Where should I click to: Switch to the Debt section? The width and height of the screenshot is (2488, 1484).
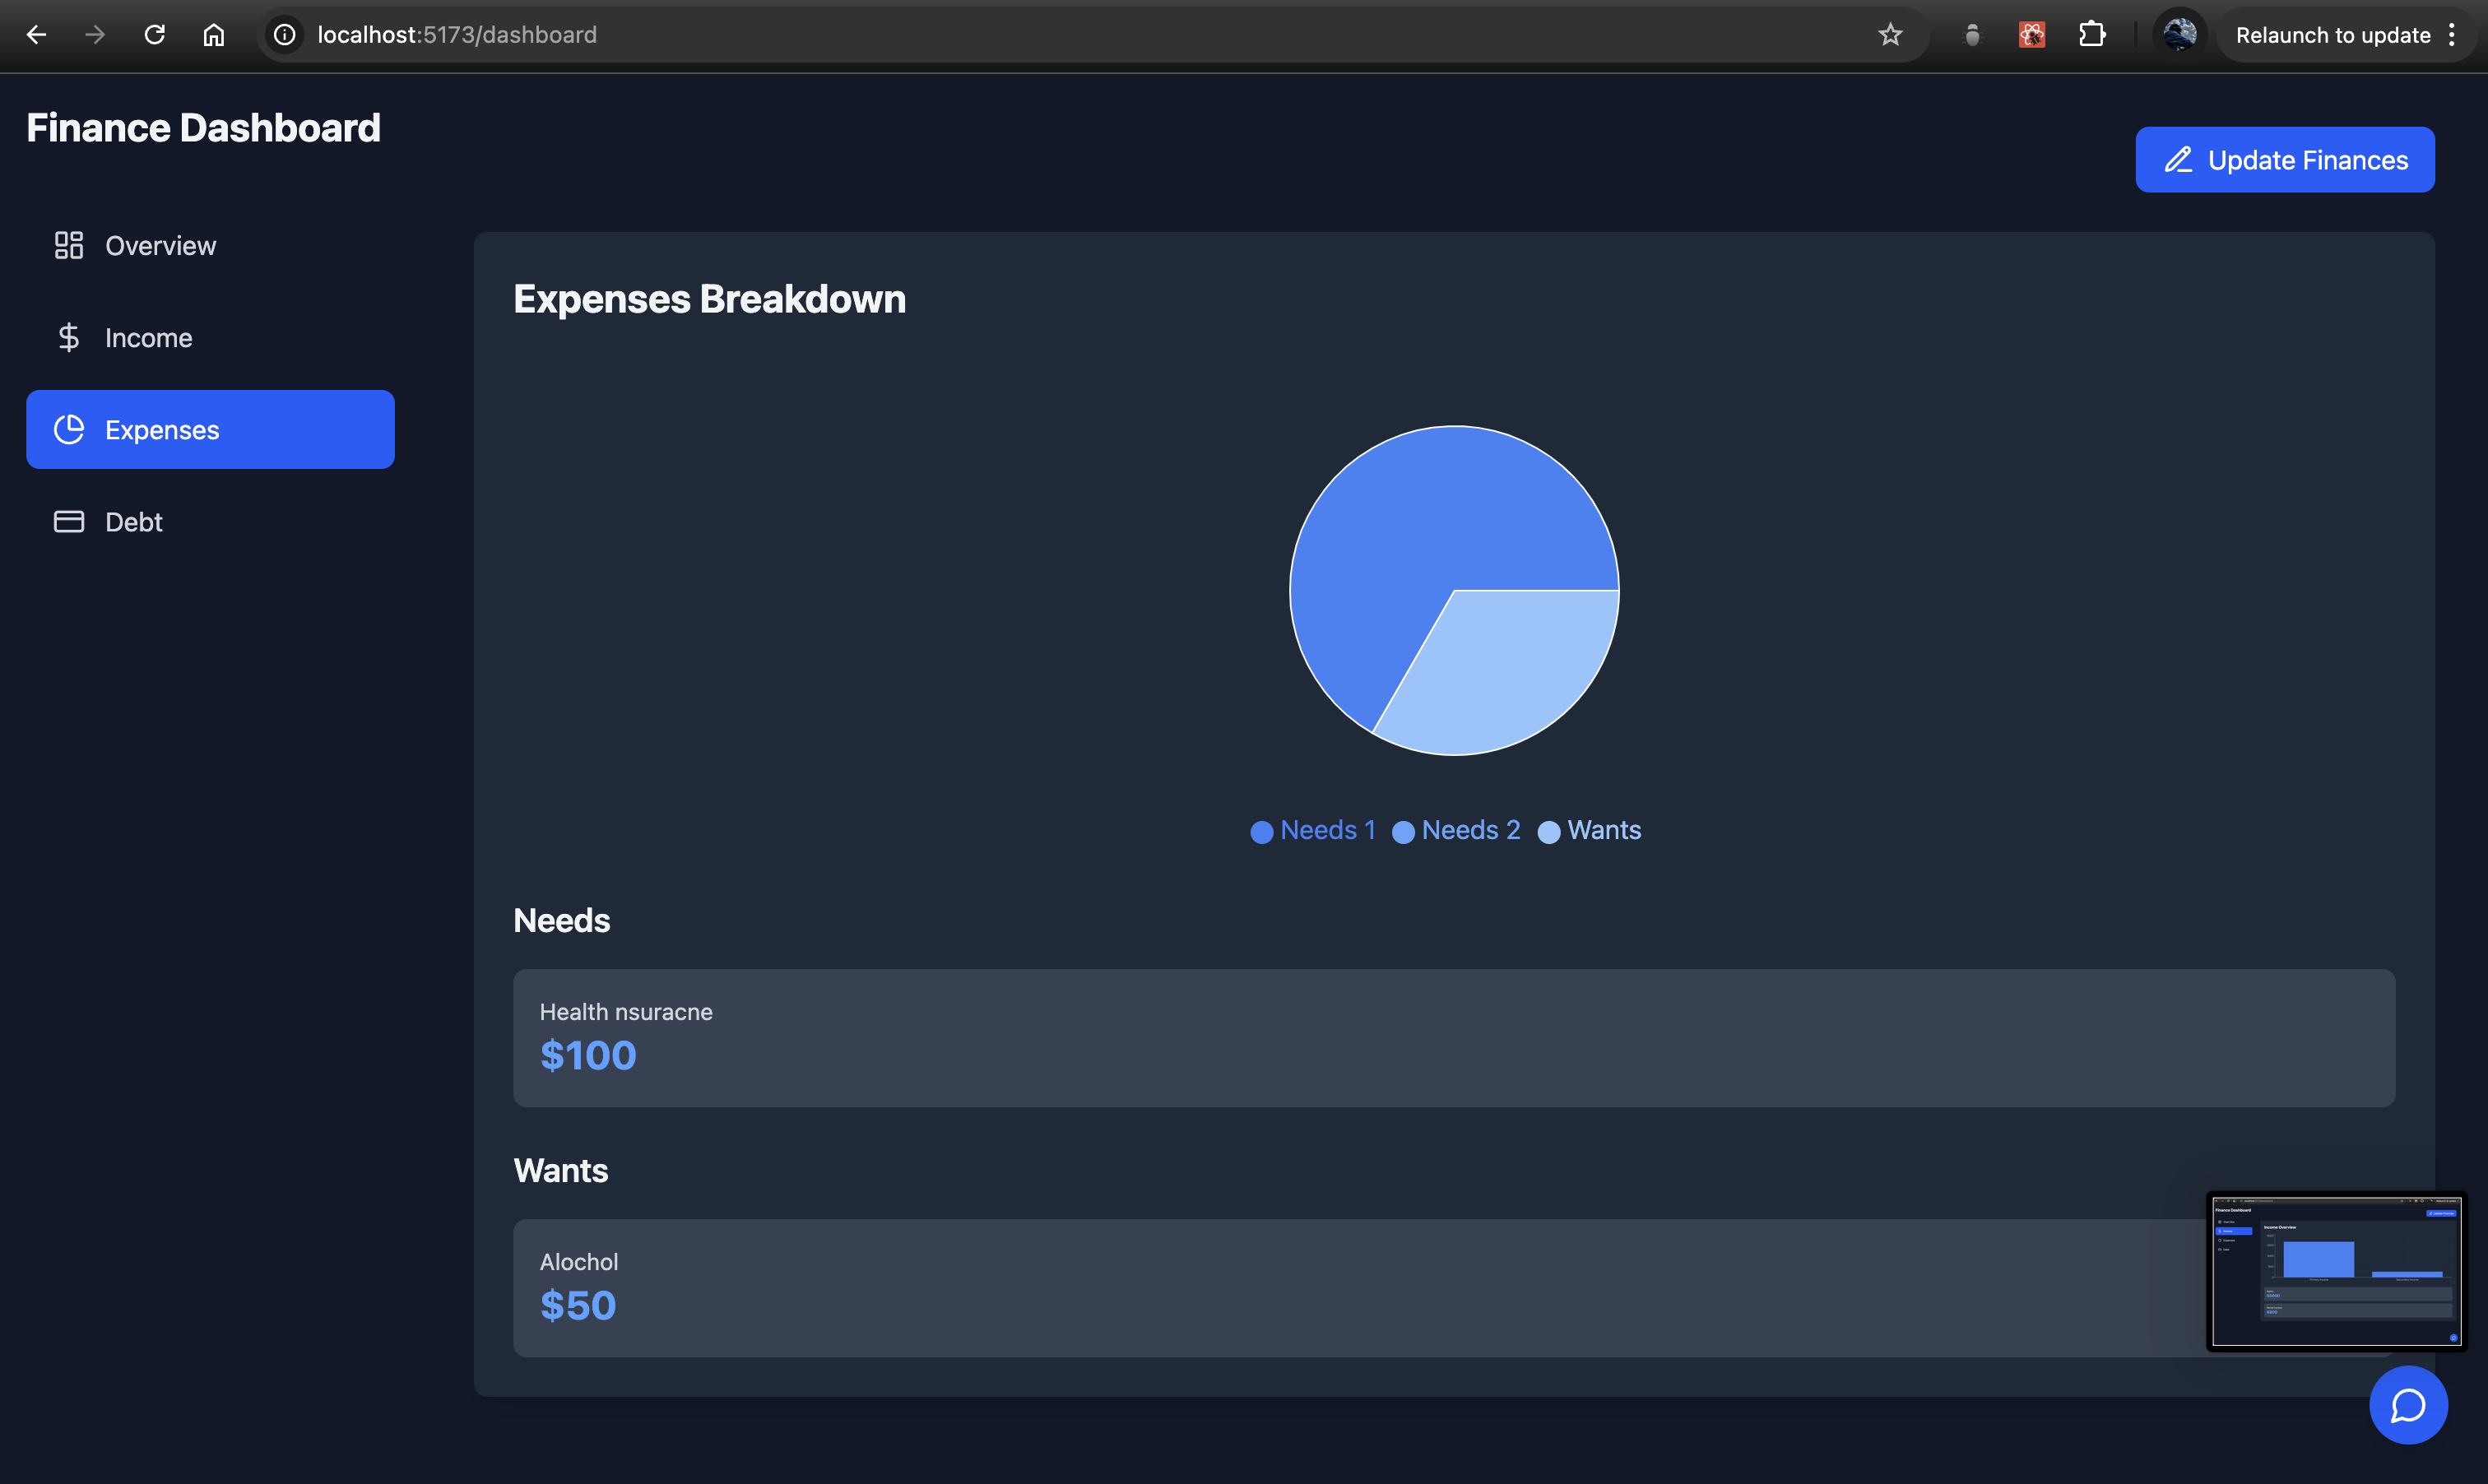coord(133,522)
